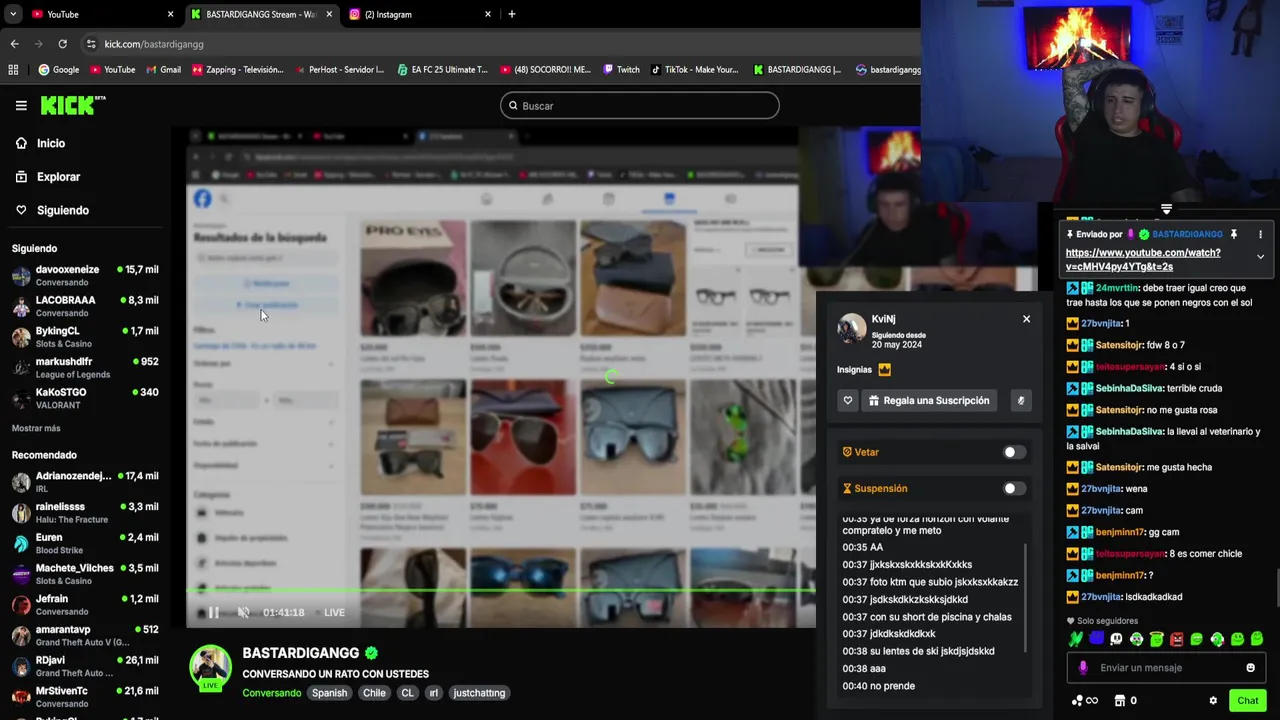
Task: Open LACOBRAAA channel in the sidebar
Action: tap(85, 306)
